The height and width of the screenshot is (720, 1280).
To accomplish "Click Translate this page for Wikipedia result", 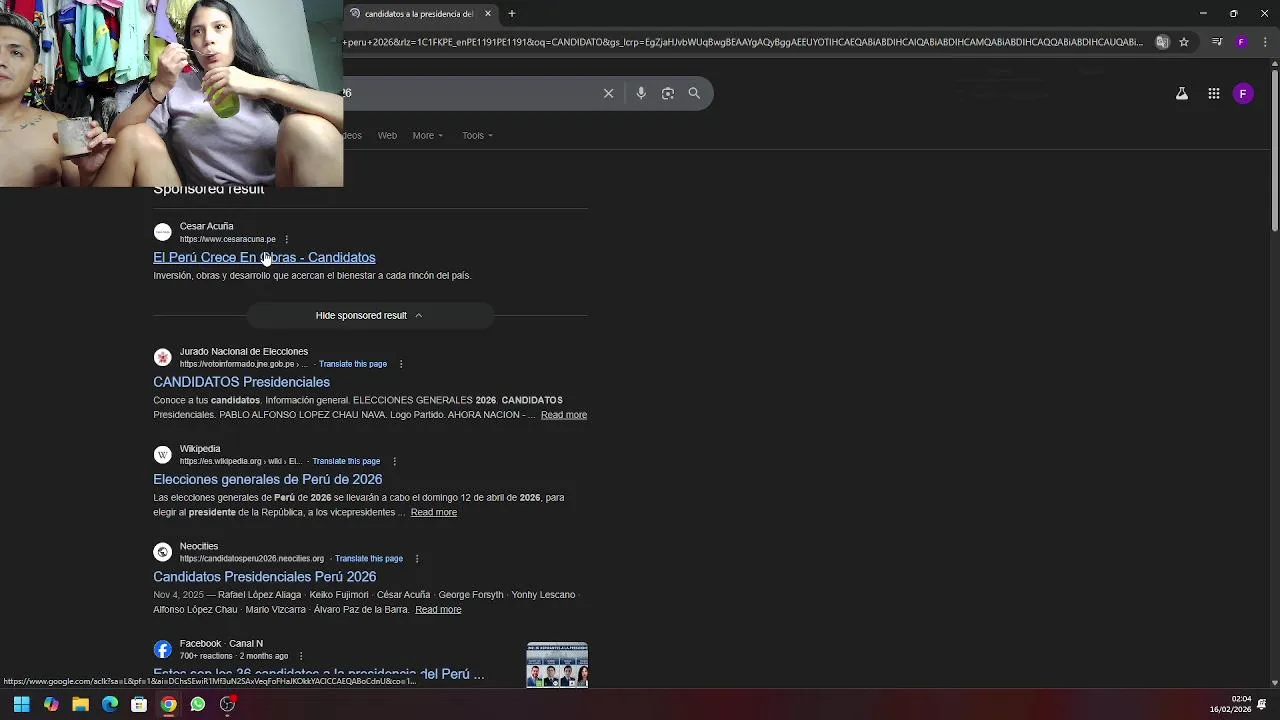I will point(346,461).
